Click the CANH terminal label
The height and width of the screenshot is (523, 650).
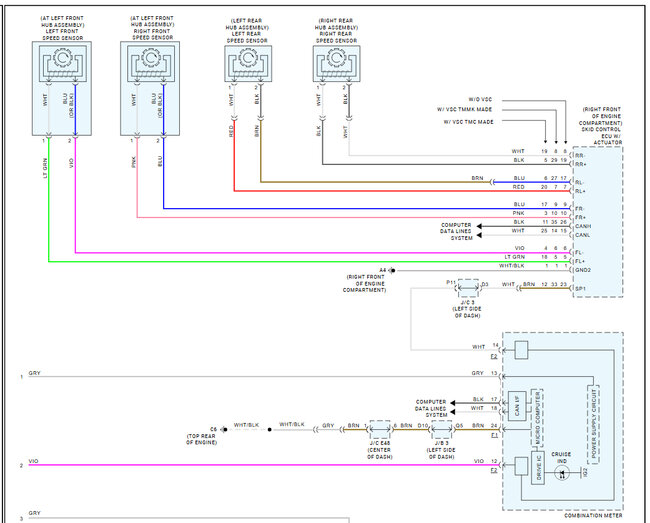coord(583,226)
